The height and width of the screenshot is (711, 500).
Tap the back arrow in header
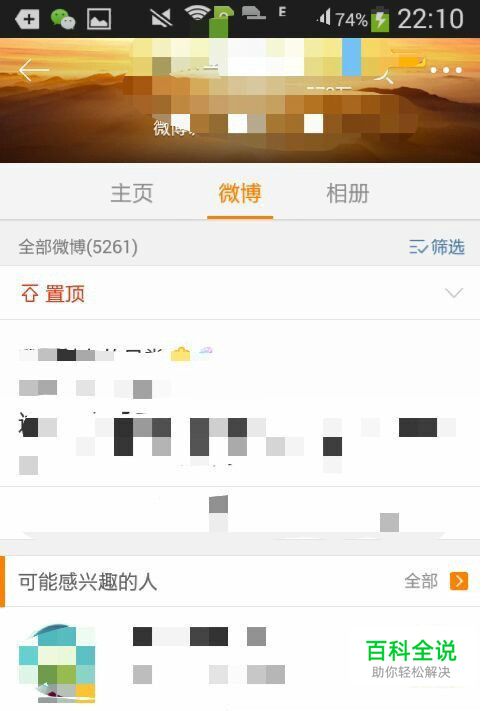click(x=33, y=70)
